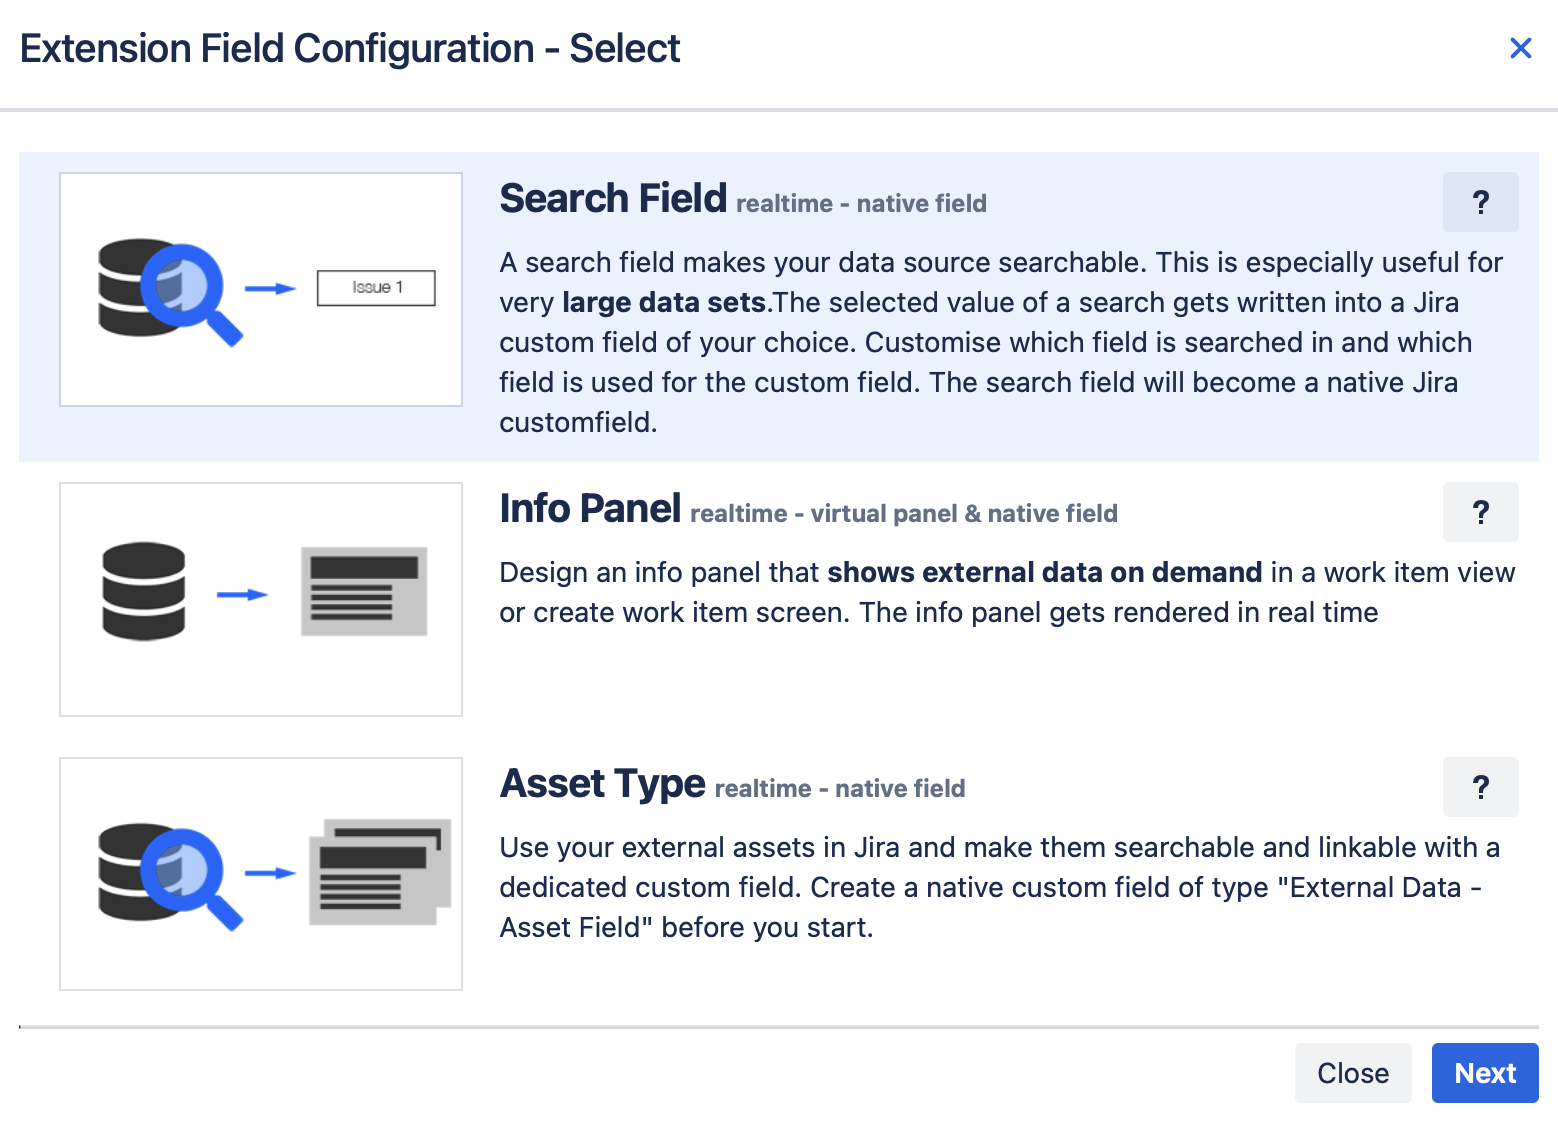Open help for Search Field option
Screen dimensions: 1558x1126
(1480, 202)
